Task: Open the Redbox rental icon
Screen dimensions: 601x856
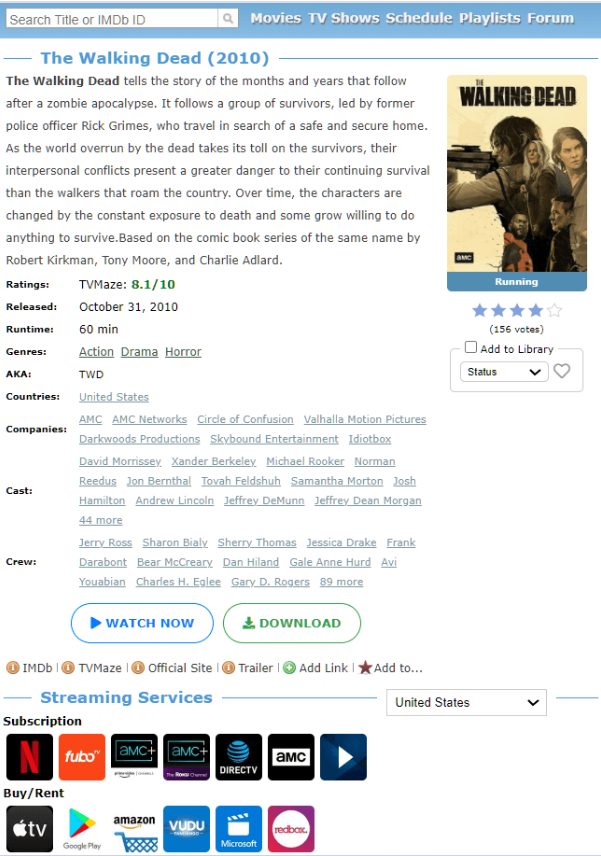Action: click(291, 829)
